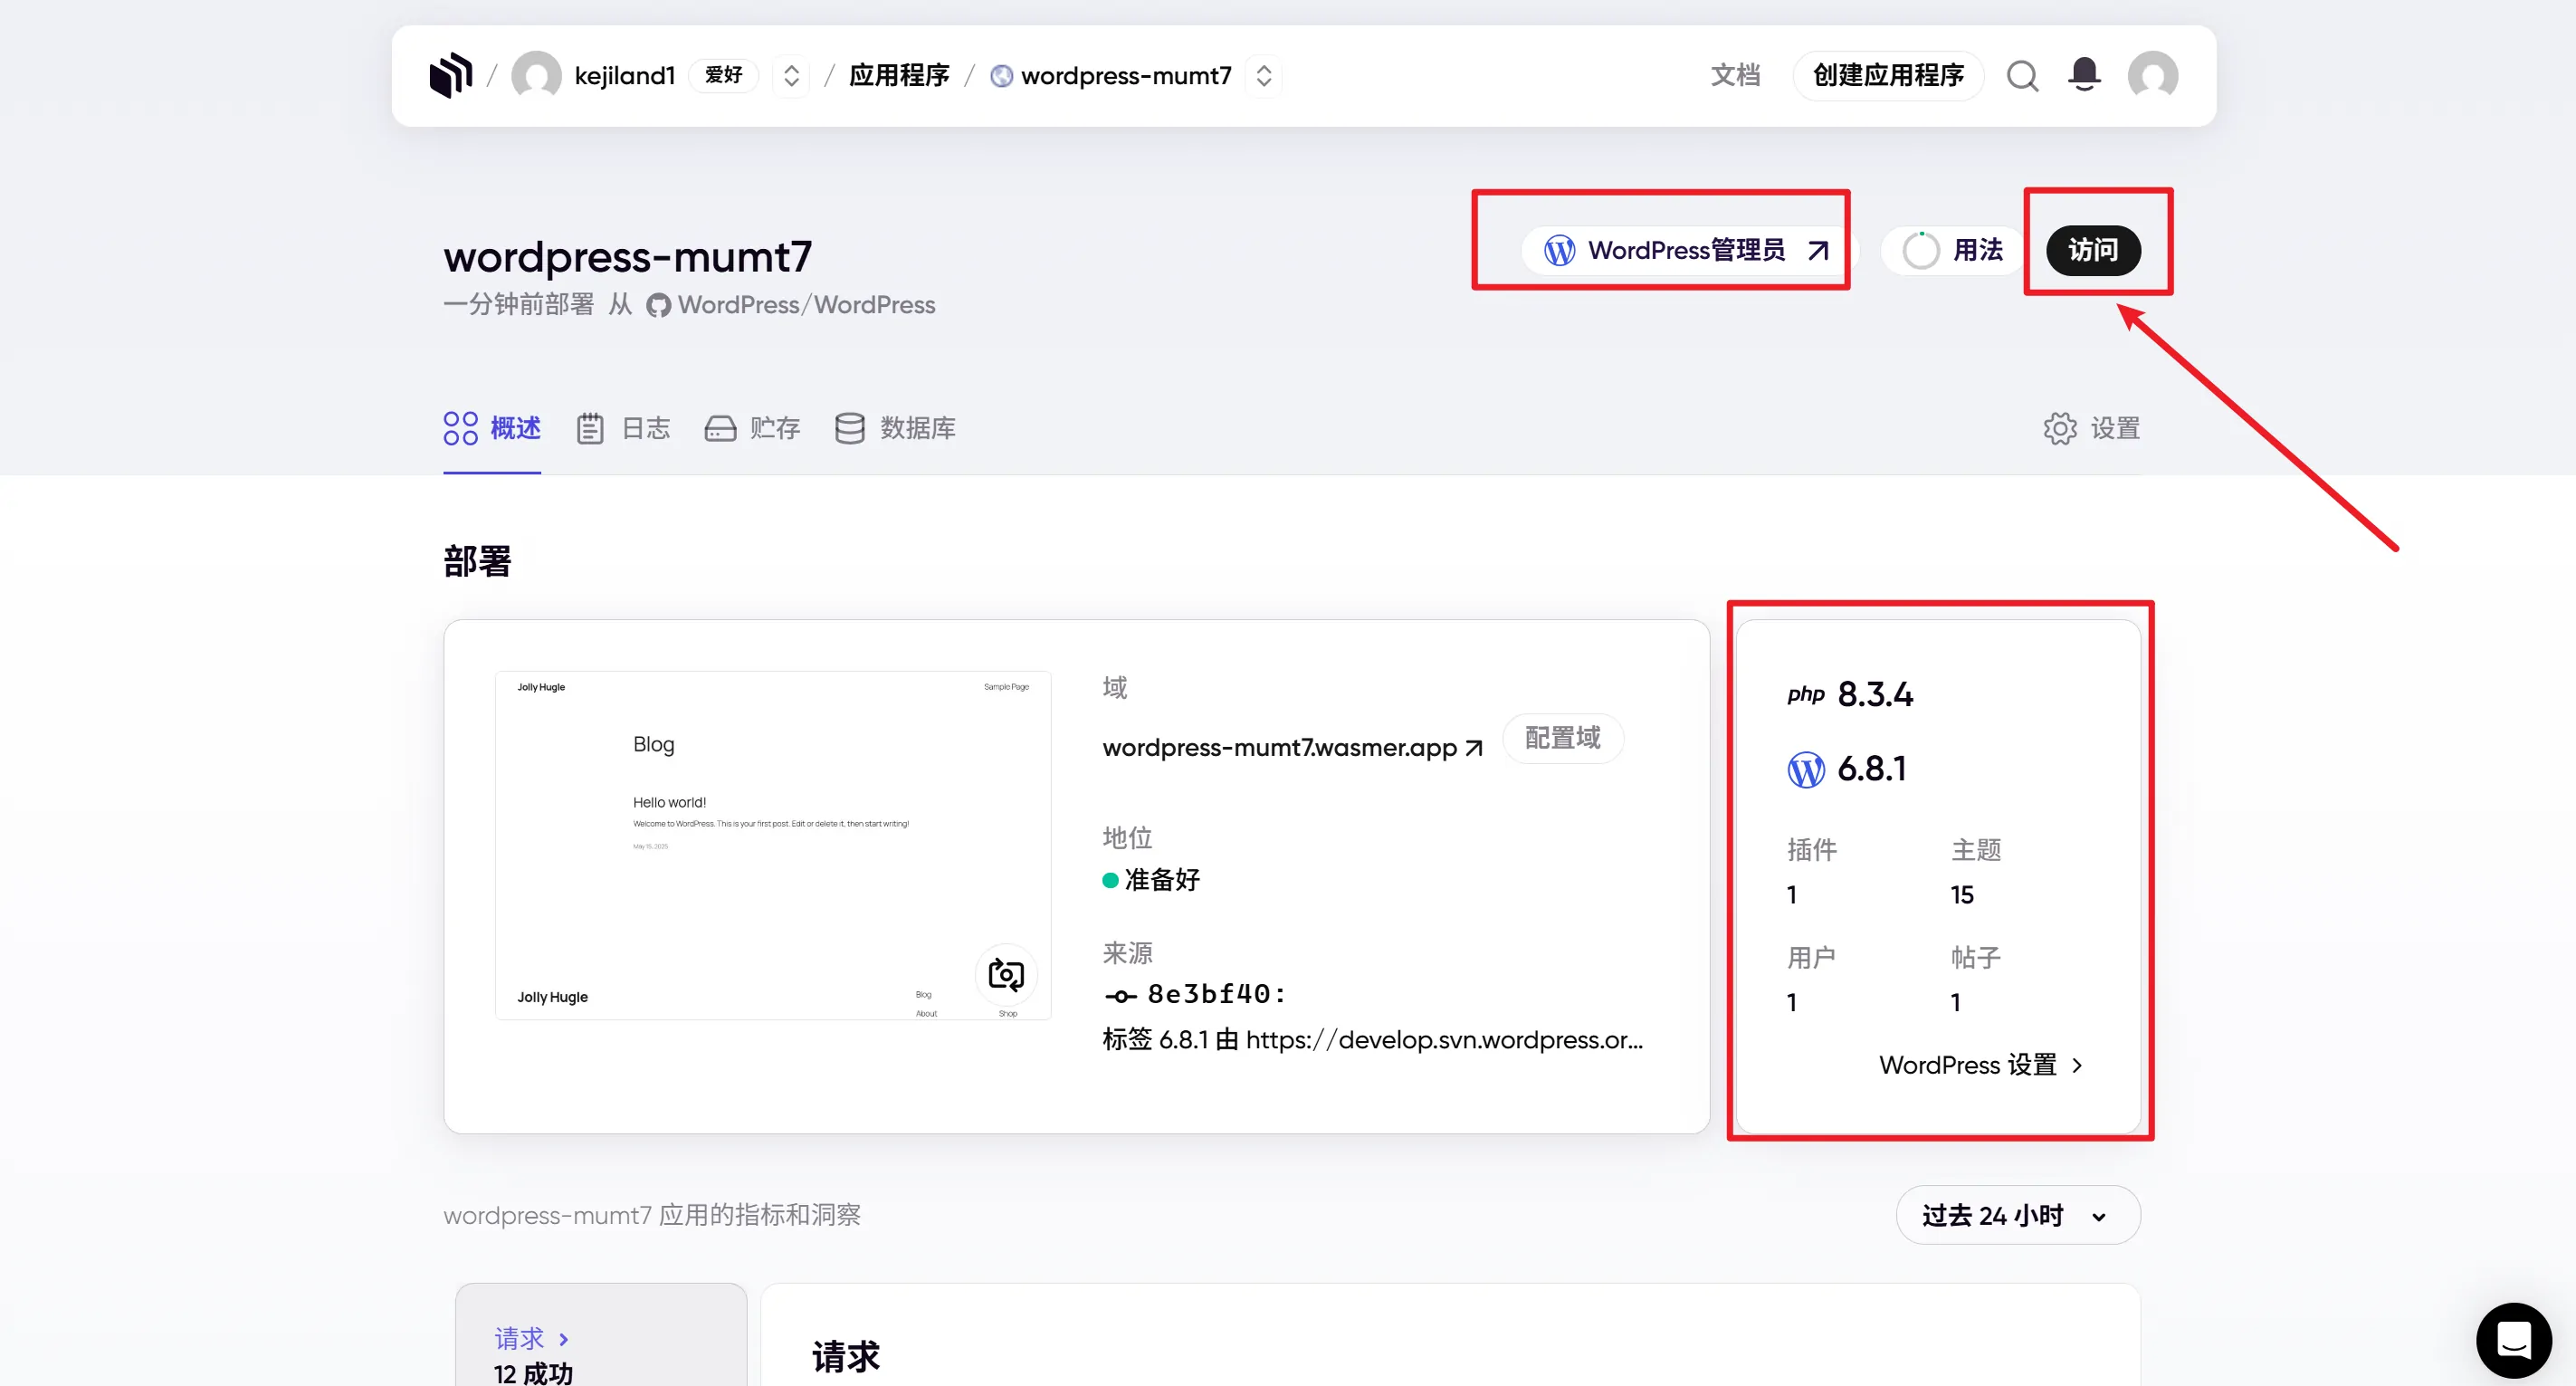This screenshot has width=2576, height=1386.
Task: Click the 用法 button
Action: coord(1955,250)
